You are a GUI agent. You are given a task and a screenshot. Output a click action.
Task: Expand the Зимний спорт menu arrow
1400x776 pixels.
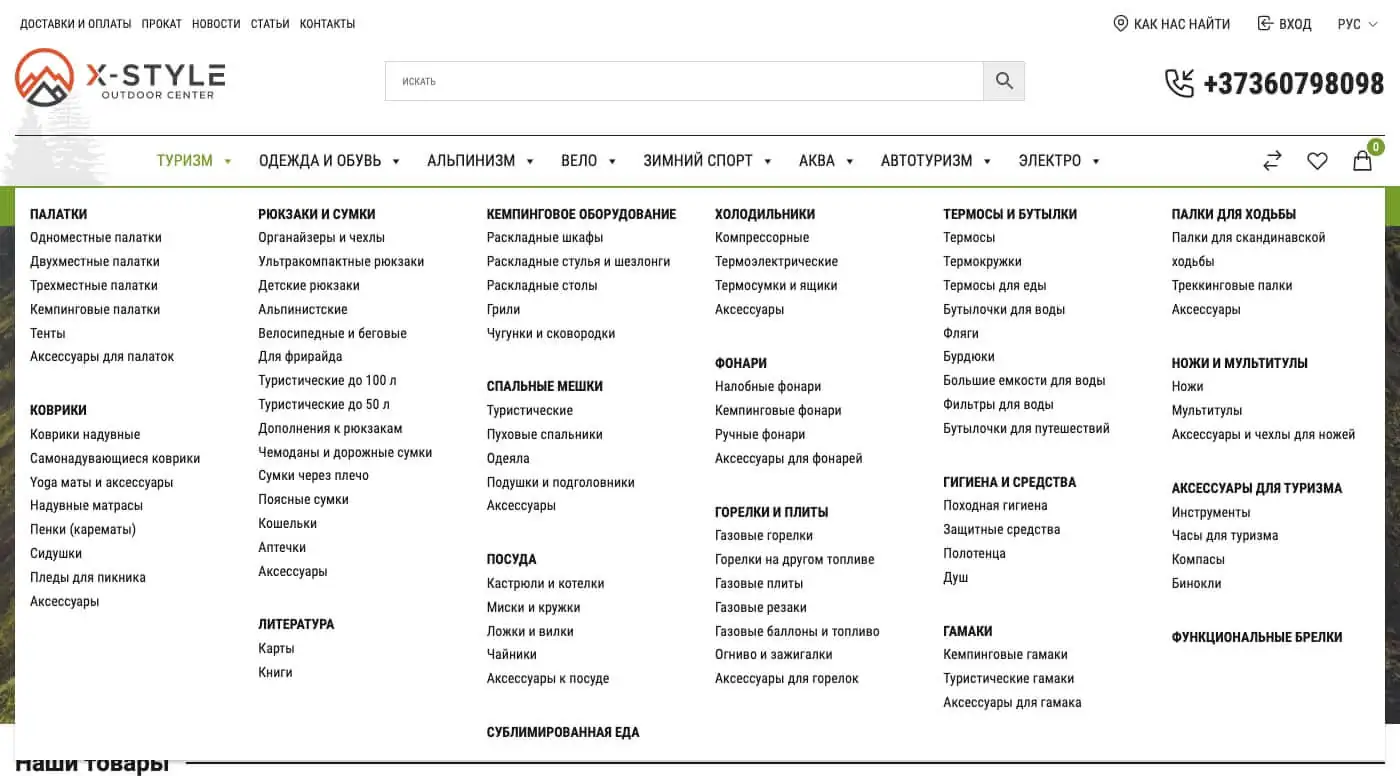point(768,161)
